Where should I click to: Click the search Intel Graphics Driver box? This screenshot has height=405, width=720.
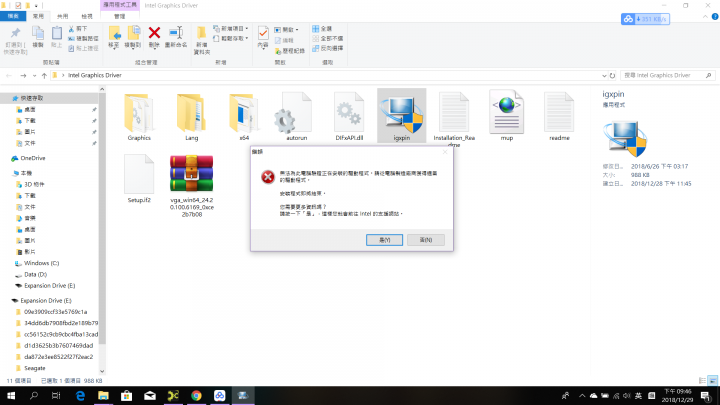667,75
